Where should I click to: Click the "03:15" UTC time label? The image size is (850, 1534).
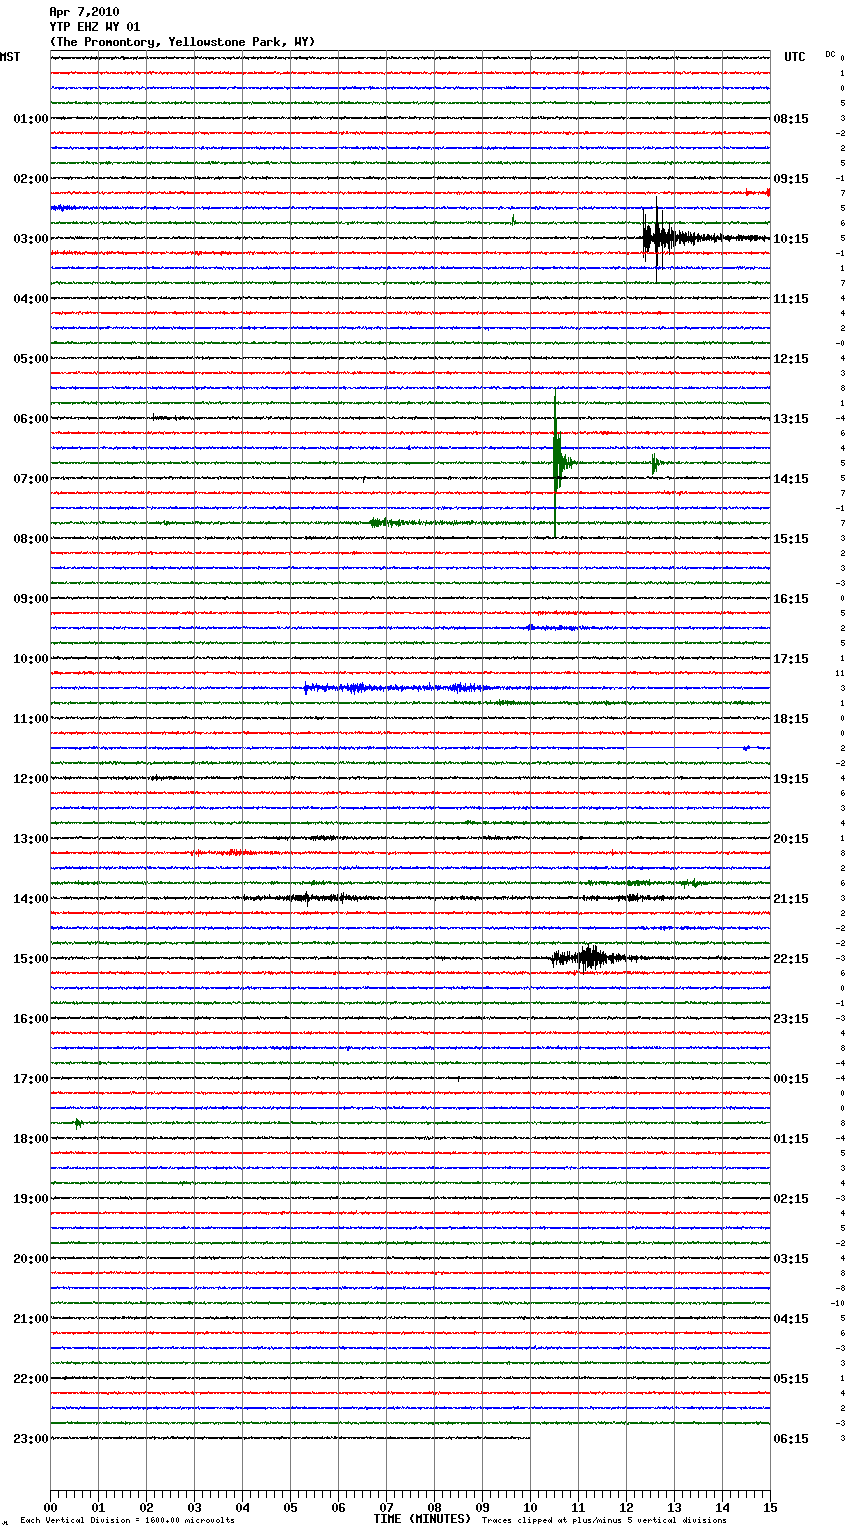click(x=791, y=1259)
